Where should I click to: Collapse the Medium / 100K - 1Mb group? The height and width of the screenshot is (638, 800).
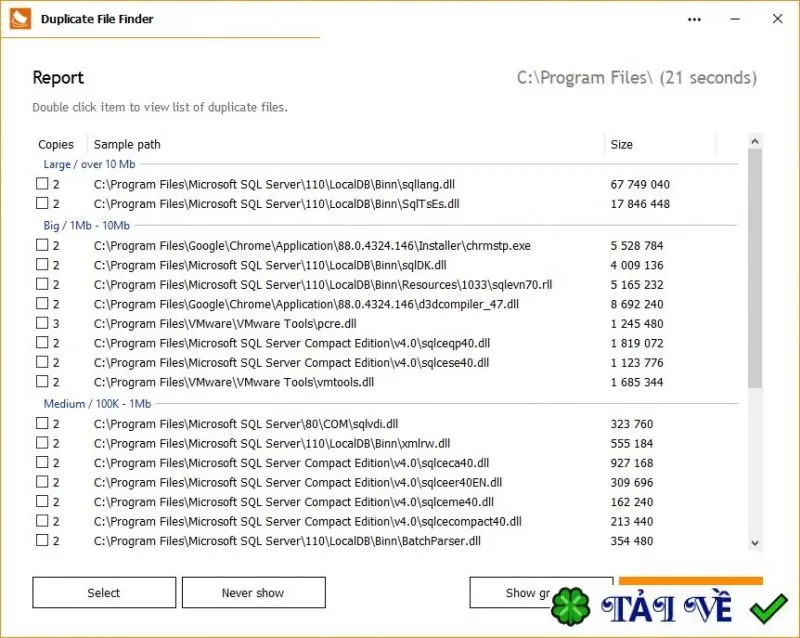coord(97,404)
